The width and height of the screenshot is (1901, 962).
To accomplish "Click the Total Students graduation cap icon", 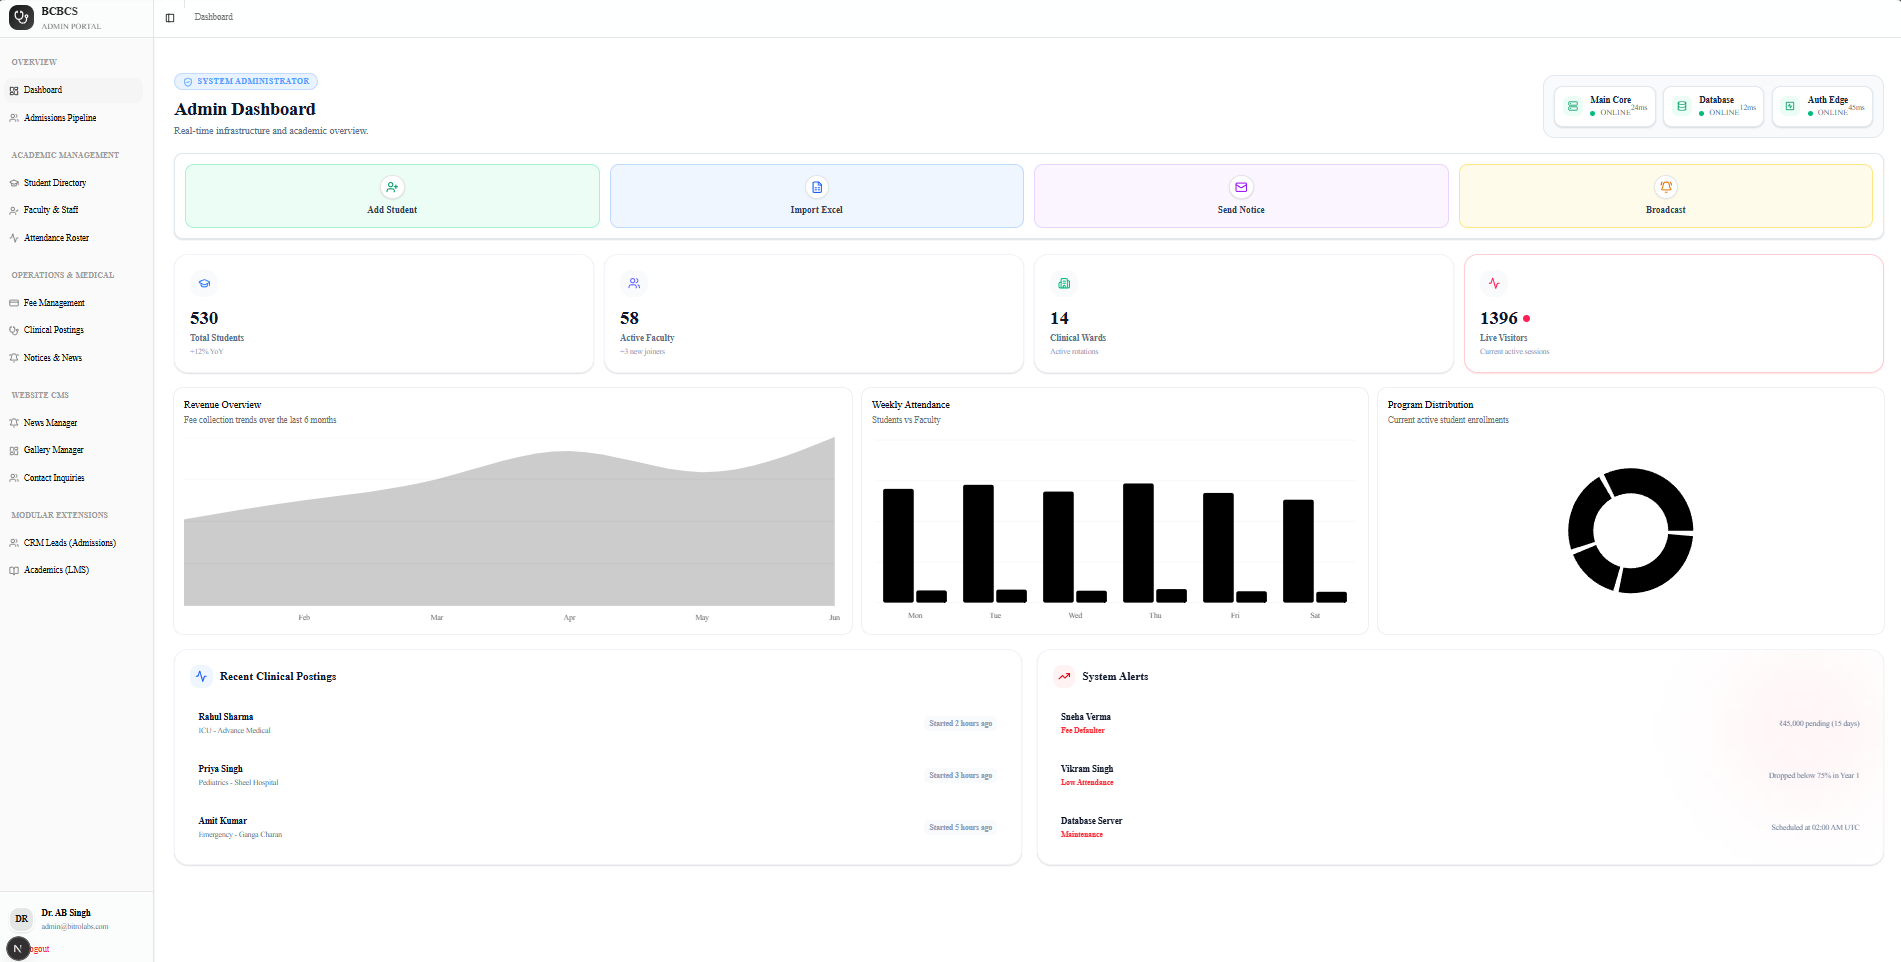I will click(204, 283).
